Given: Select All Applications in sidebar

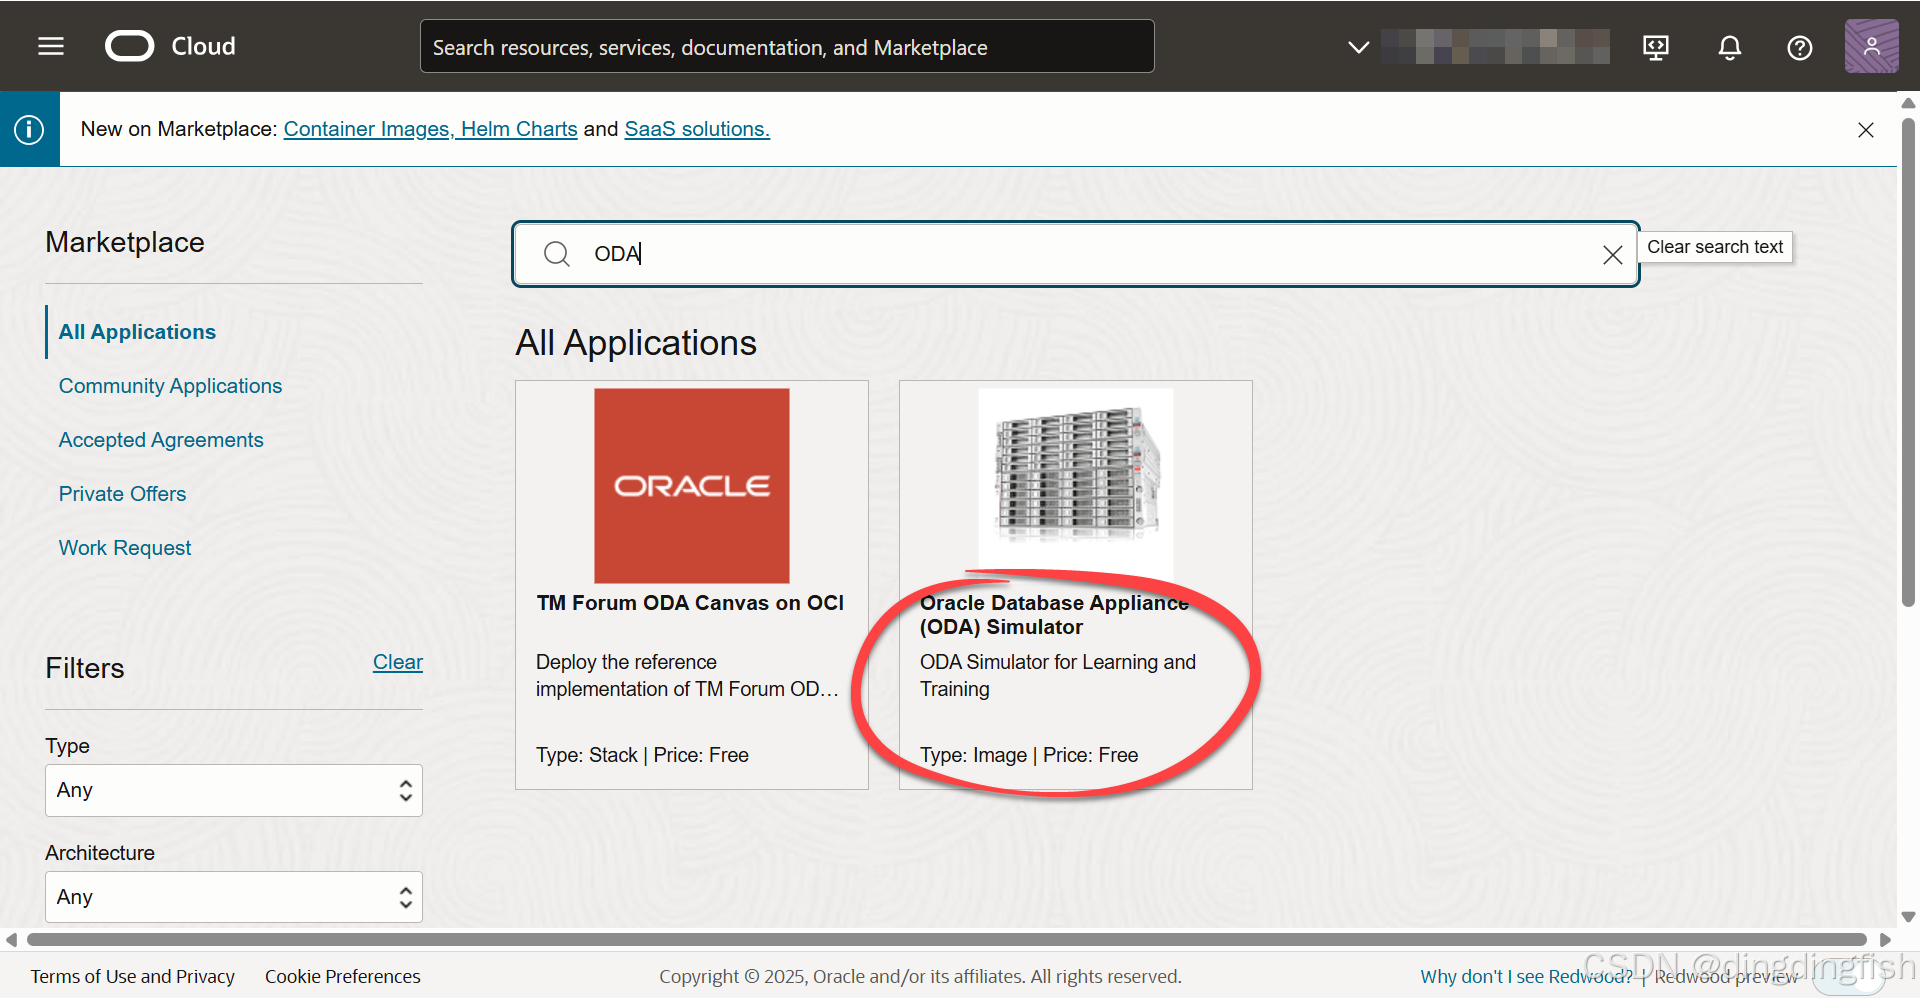Looking at the screenshot, I should (x=137, y=332).
